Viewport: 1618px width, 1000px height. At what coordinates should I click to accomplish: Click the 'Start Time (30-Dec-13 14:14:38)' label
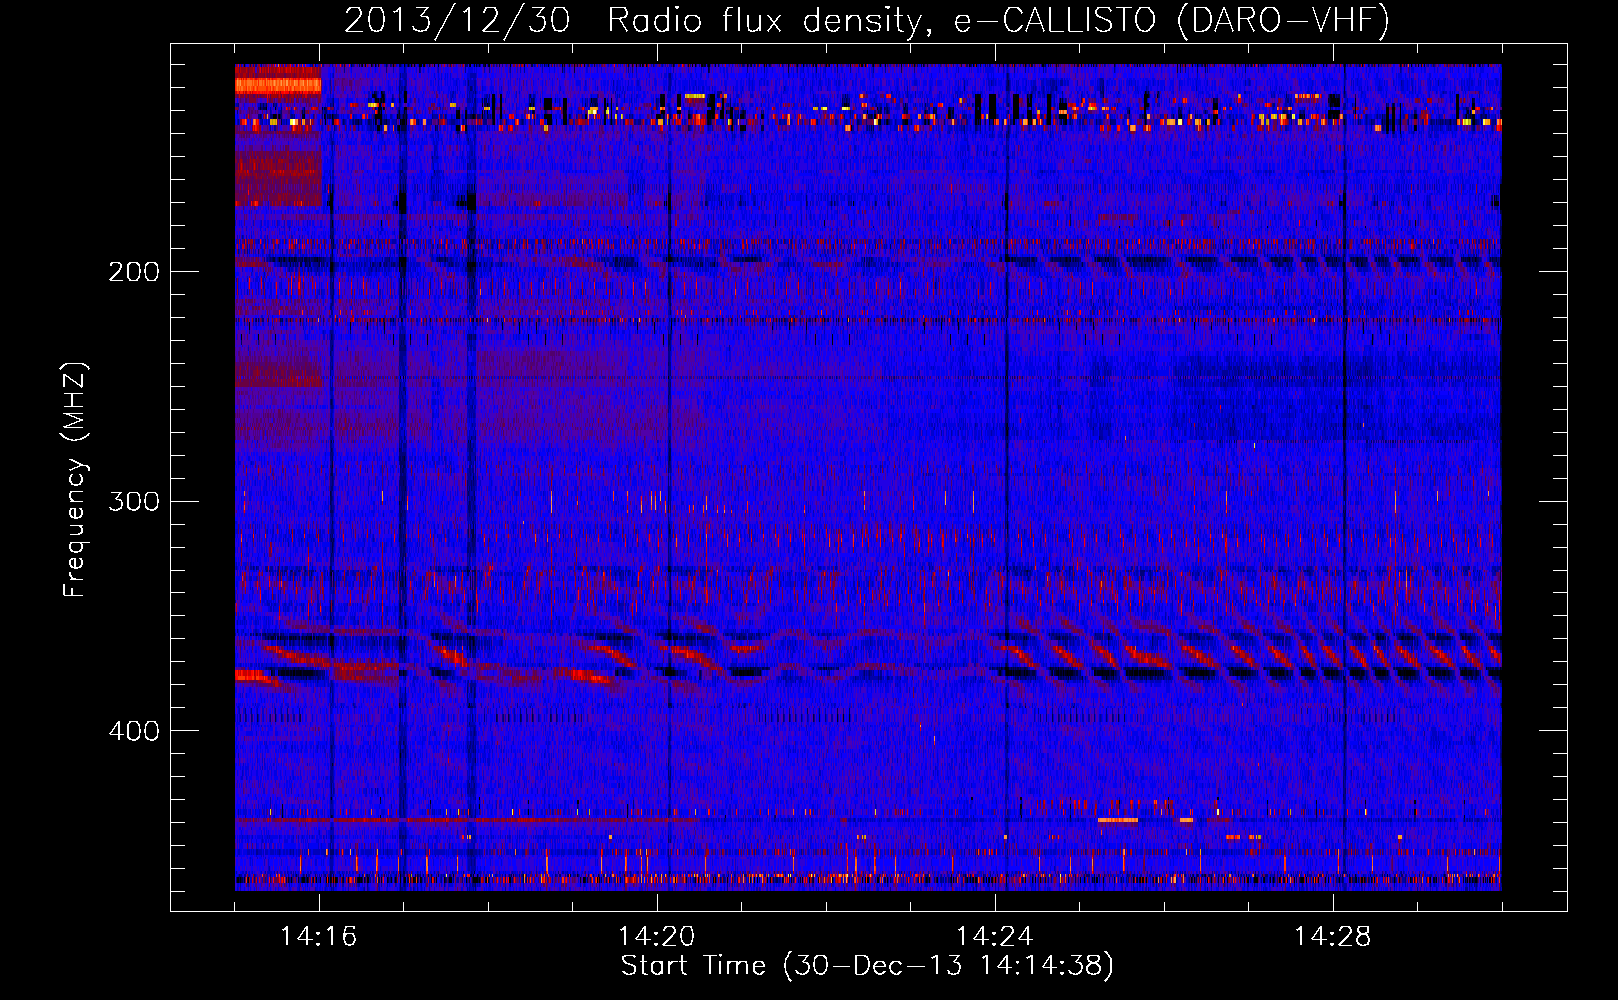click(867, 966)
